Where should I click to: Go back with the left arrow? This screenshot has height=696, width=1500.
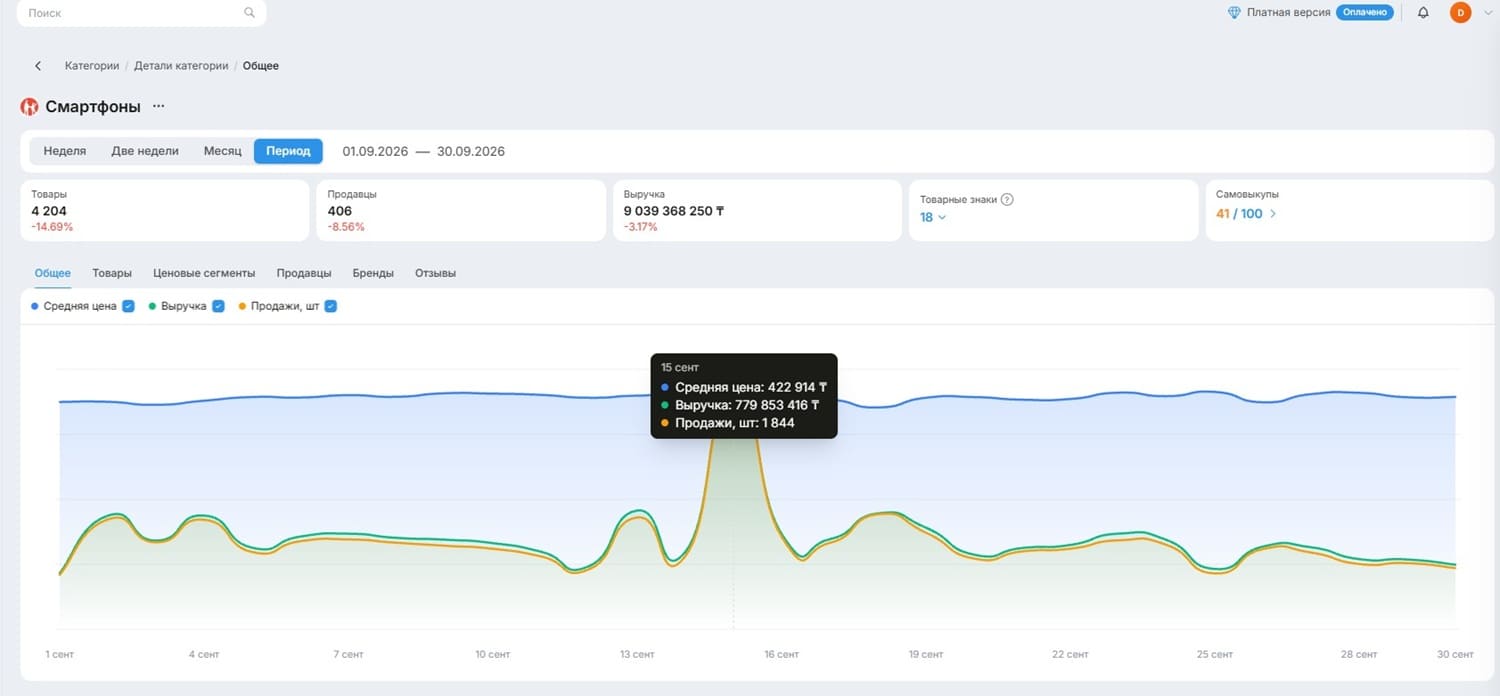[38, 66]
